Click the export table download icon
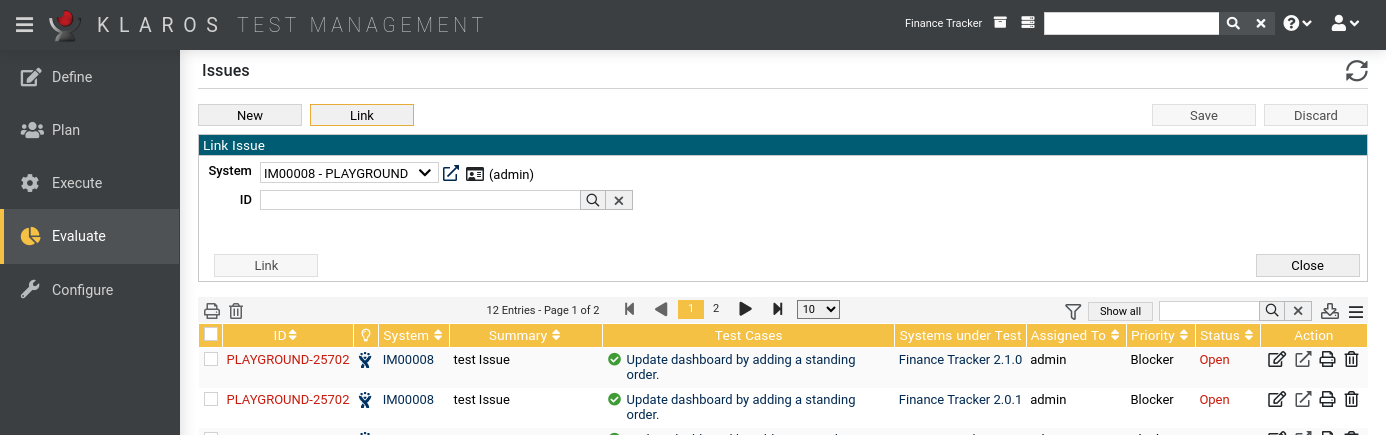The height and width of the screenshot is (435, 1386). [x=1330, y=311]
